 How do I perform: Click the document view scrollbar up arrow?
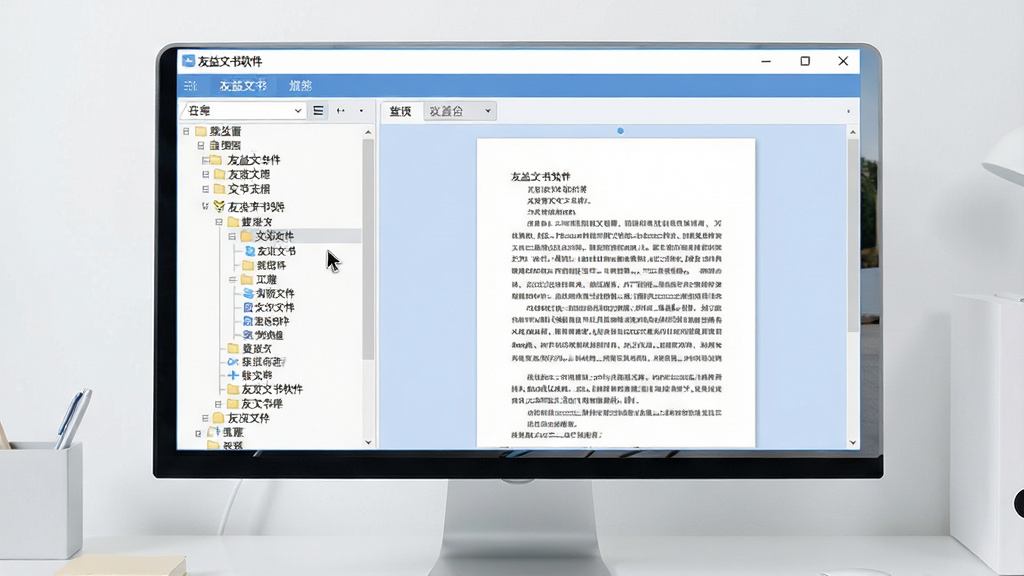point(852,133)
